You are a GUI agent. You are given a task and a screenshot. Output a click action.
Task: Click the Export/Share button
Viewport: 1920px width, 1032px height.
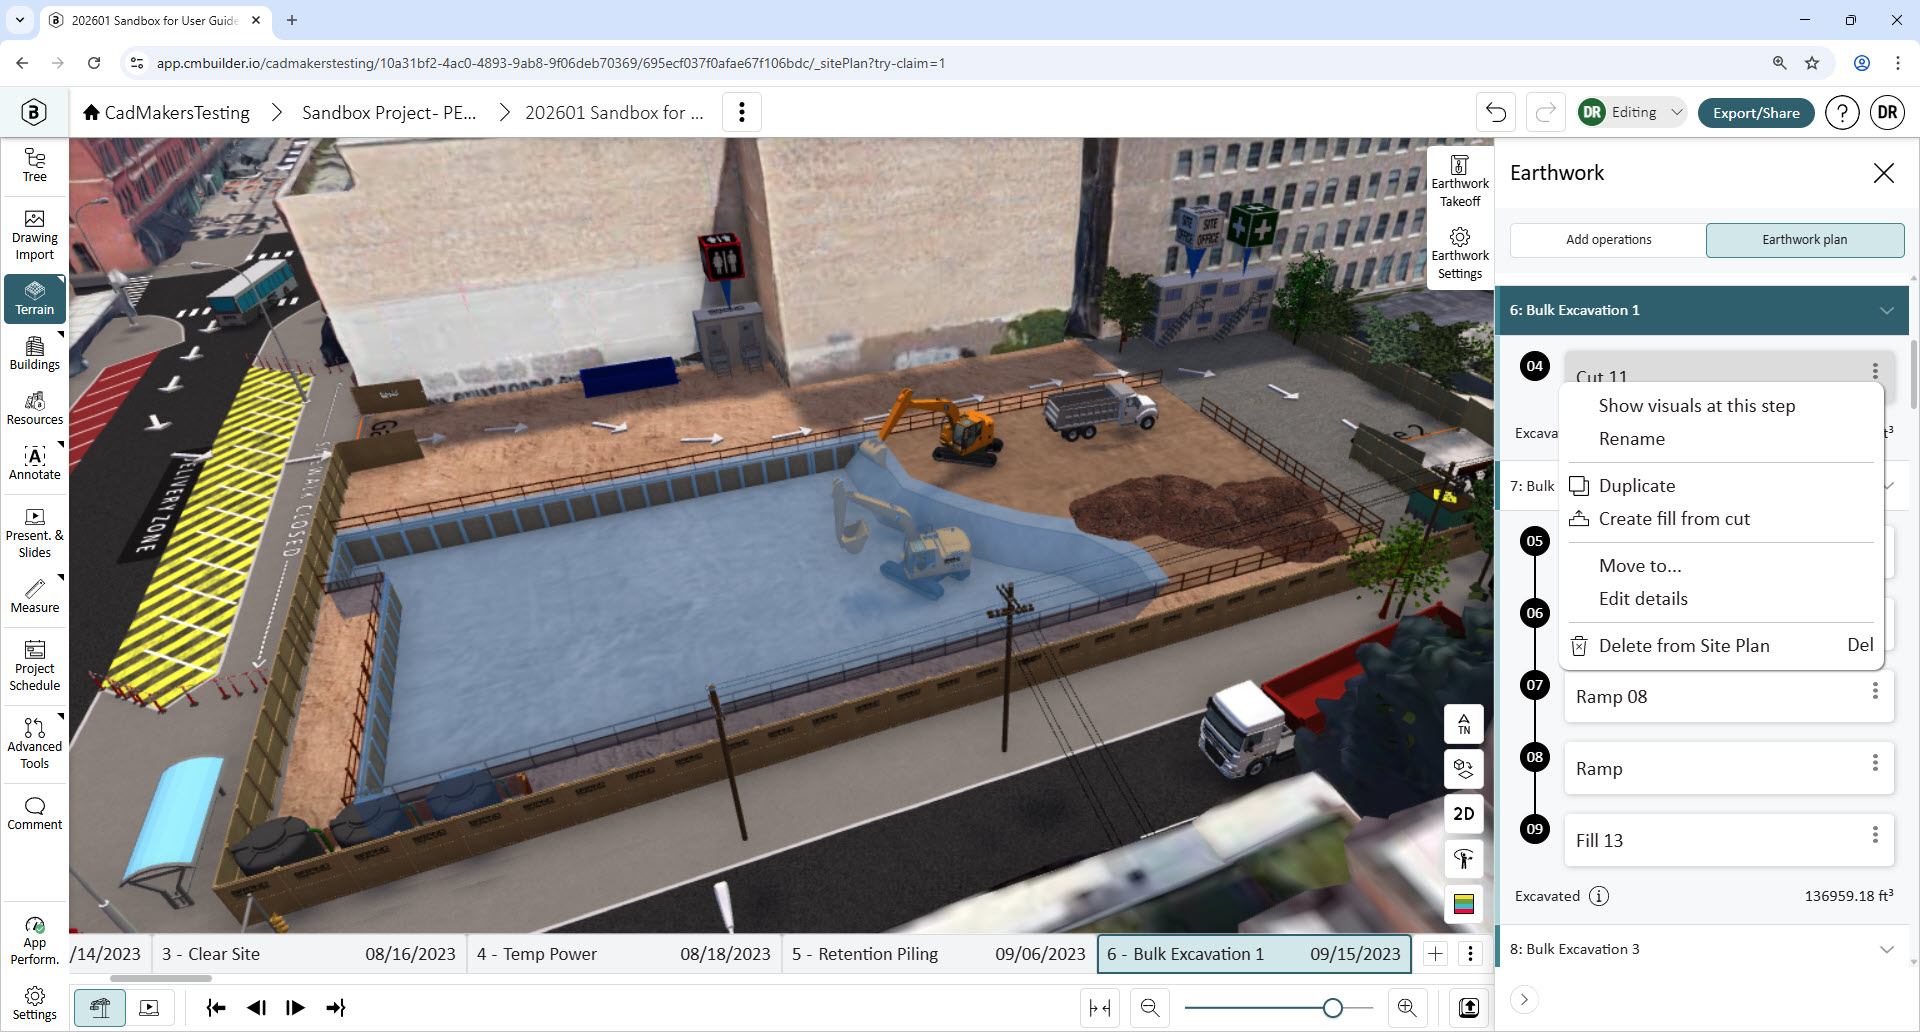(1756, 113)
